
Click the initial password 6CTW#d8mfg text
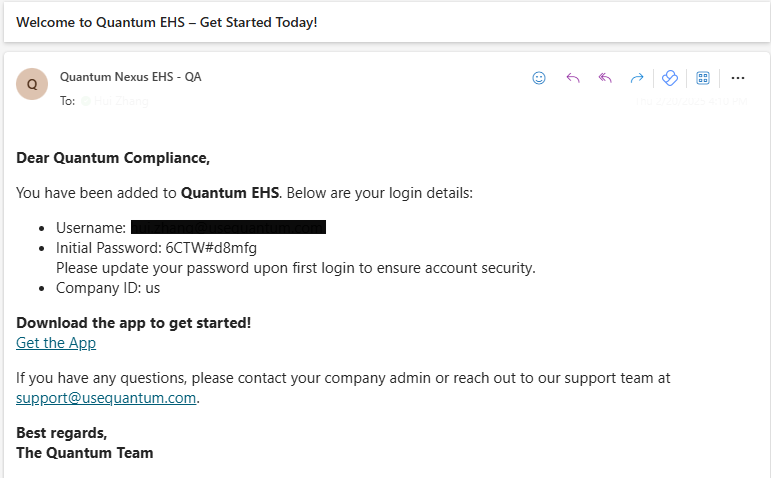(x=211, y=247)
